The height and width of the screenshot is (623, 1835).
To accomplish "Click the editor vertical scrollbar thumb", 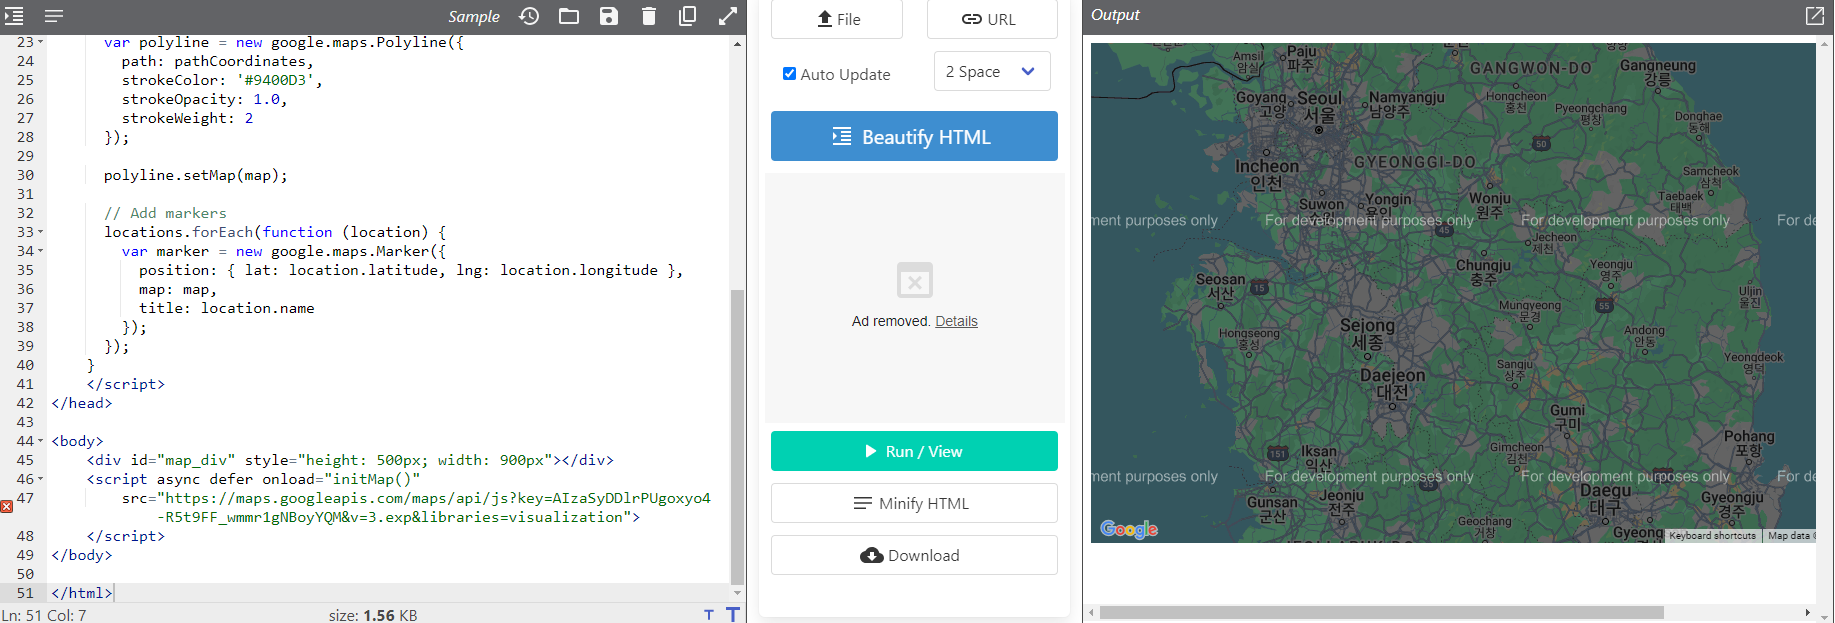I will pyautogui.click(x=737, y=436).
